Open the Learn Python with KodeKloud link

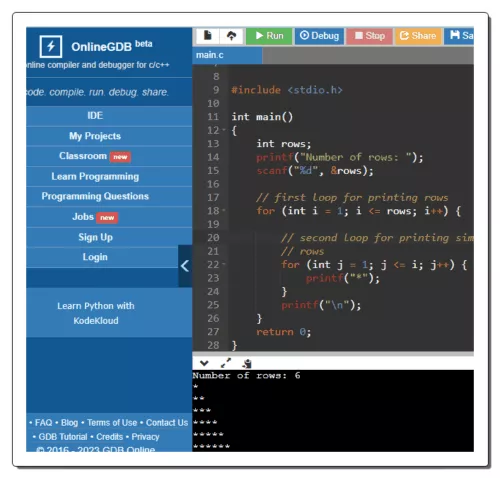point(96,313)
